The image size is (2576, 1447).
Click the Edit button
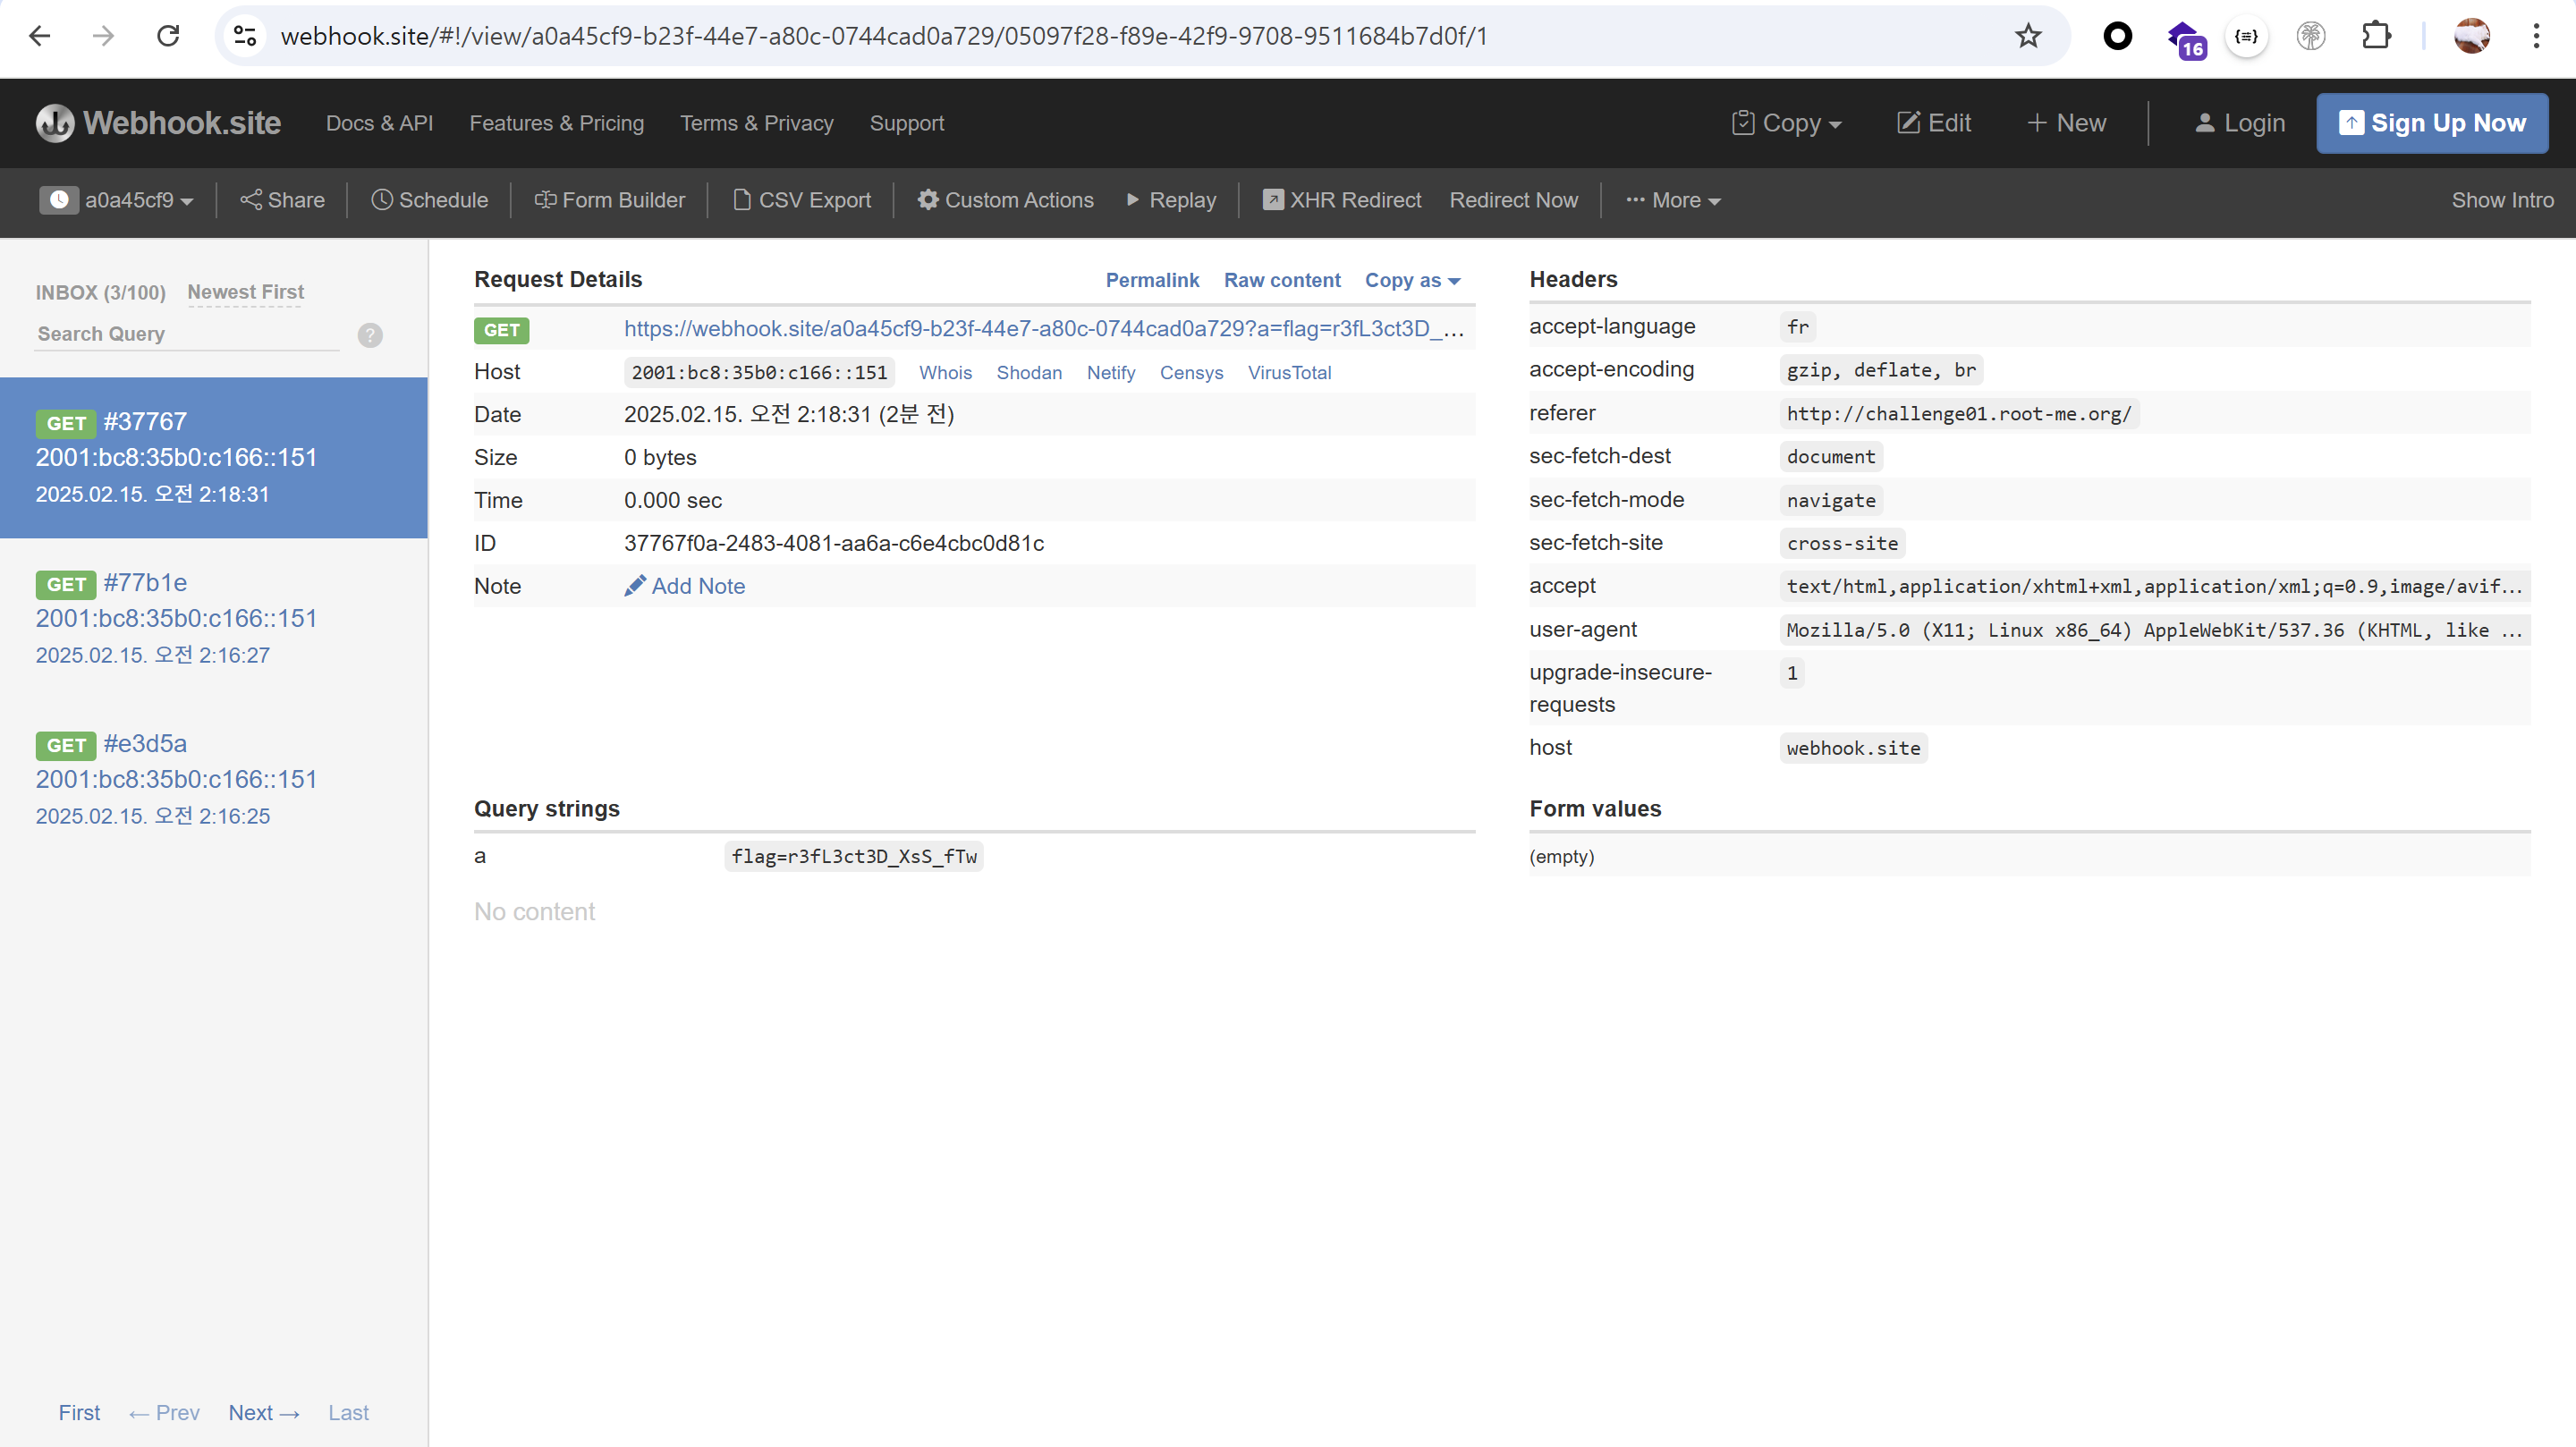(x=1934, y=123)
